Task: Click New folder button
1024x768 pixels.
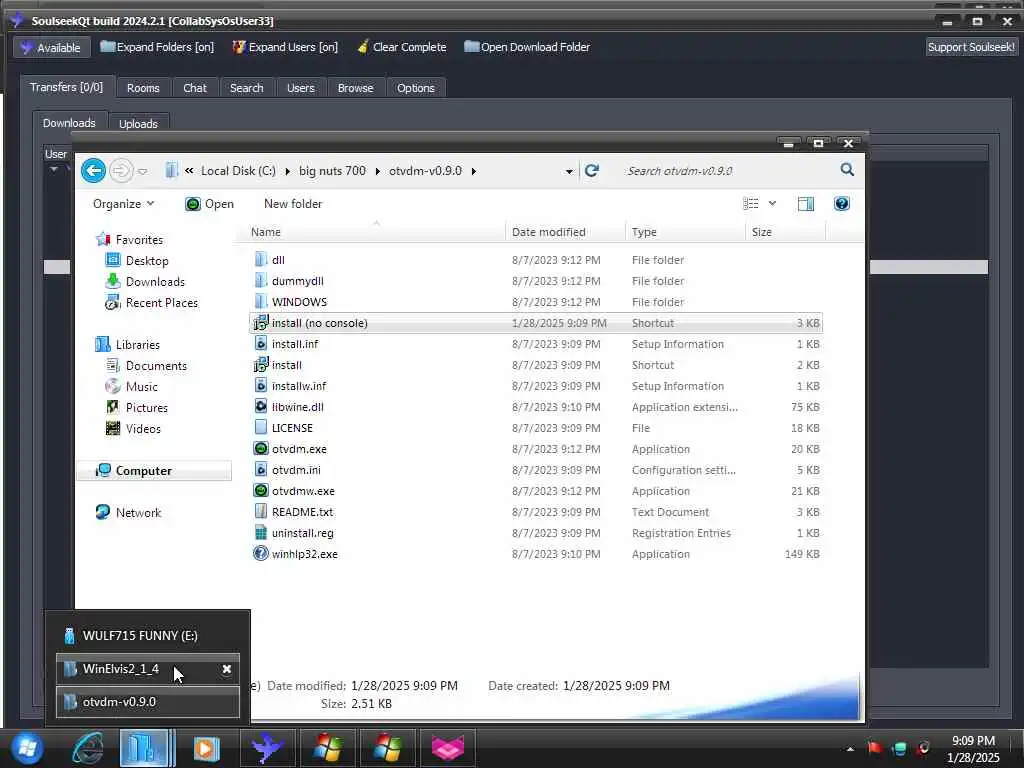Action: tap(293, 204)
